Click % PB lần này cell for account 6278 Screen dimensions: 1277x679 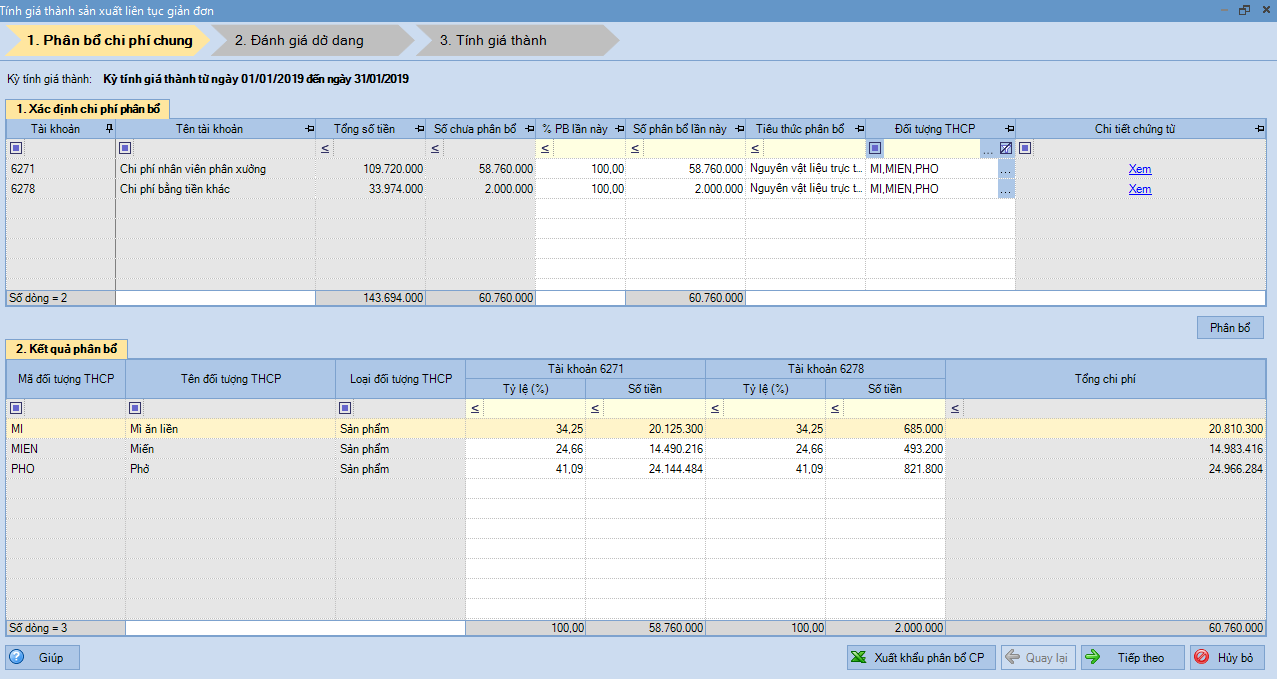pos(580,189)
